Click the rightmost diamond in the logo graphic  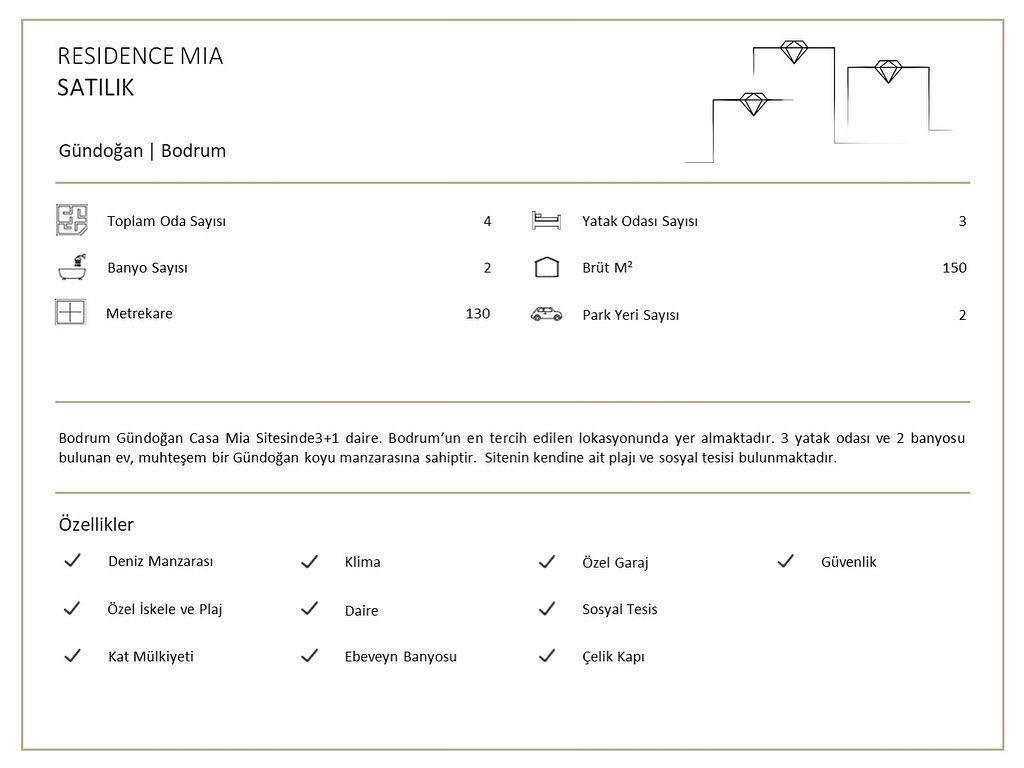point(888,71)
